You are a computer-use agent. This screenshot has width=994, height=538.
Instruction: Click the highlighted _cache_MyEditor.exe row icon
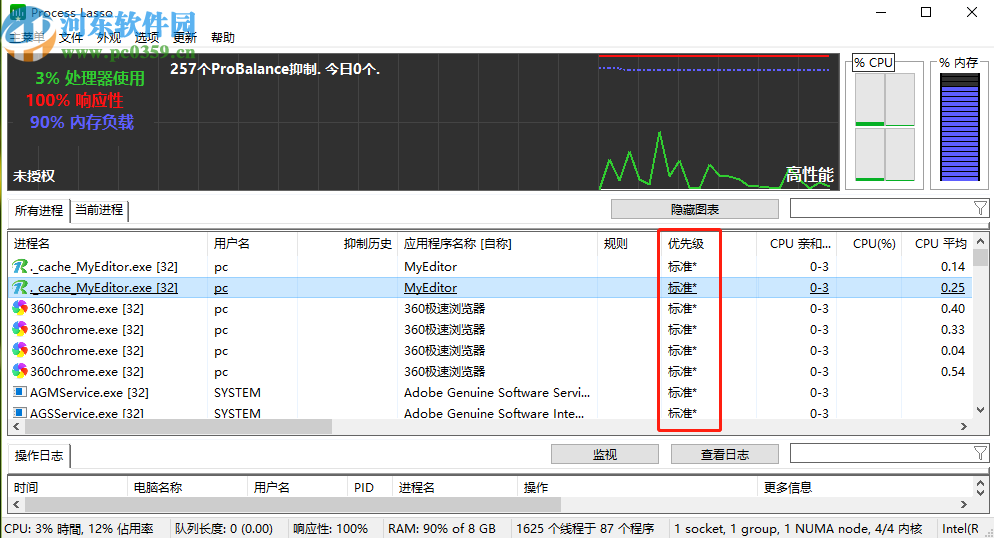point(20,288)
